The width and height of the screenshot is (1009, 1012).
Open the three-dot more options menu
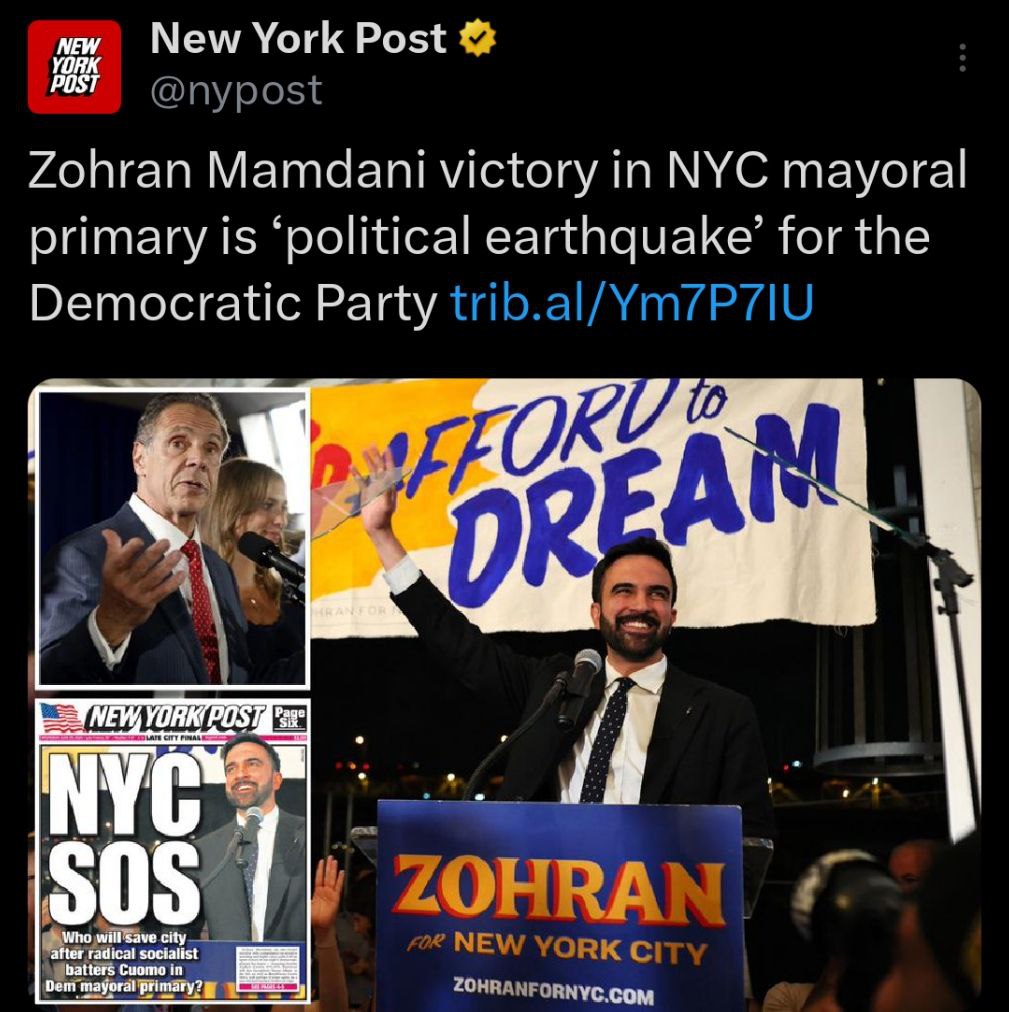[x=962, y=58]
